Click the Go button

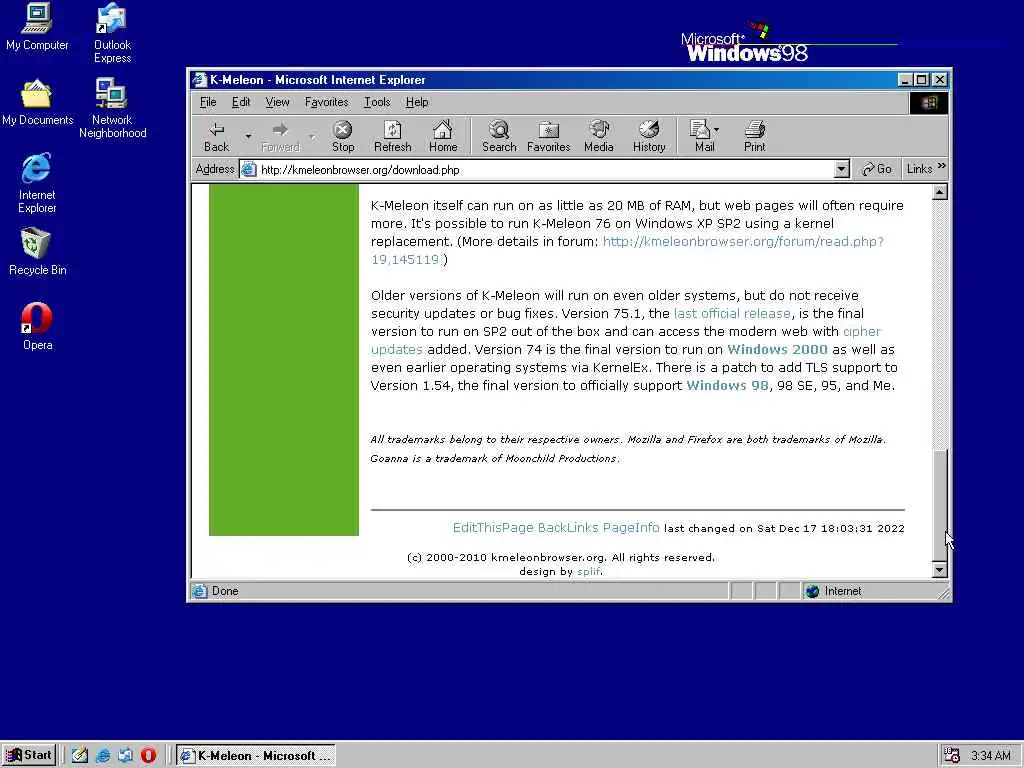click(876, 169)
